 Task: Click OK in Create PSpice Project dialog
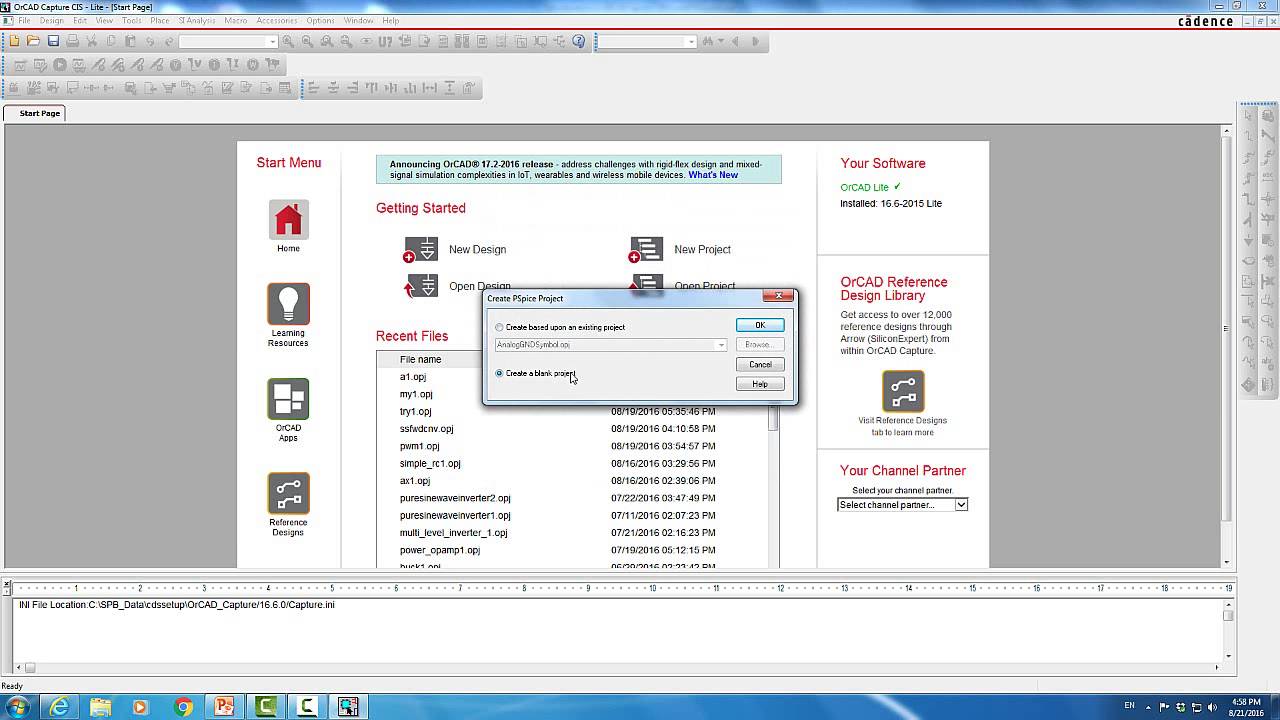760,325
